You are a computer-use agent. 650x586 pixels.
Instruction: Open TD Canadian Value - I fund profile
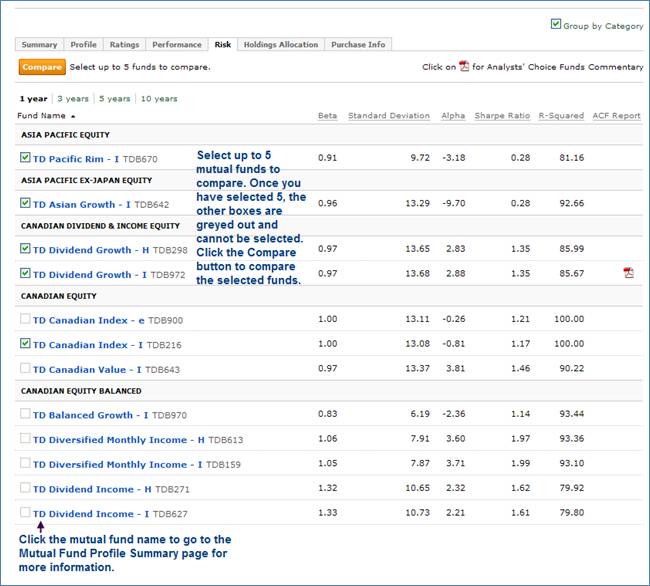tap(87, 370)
